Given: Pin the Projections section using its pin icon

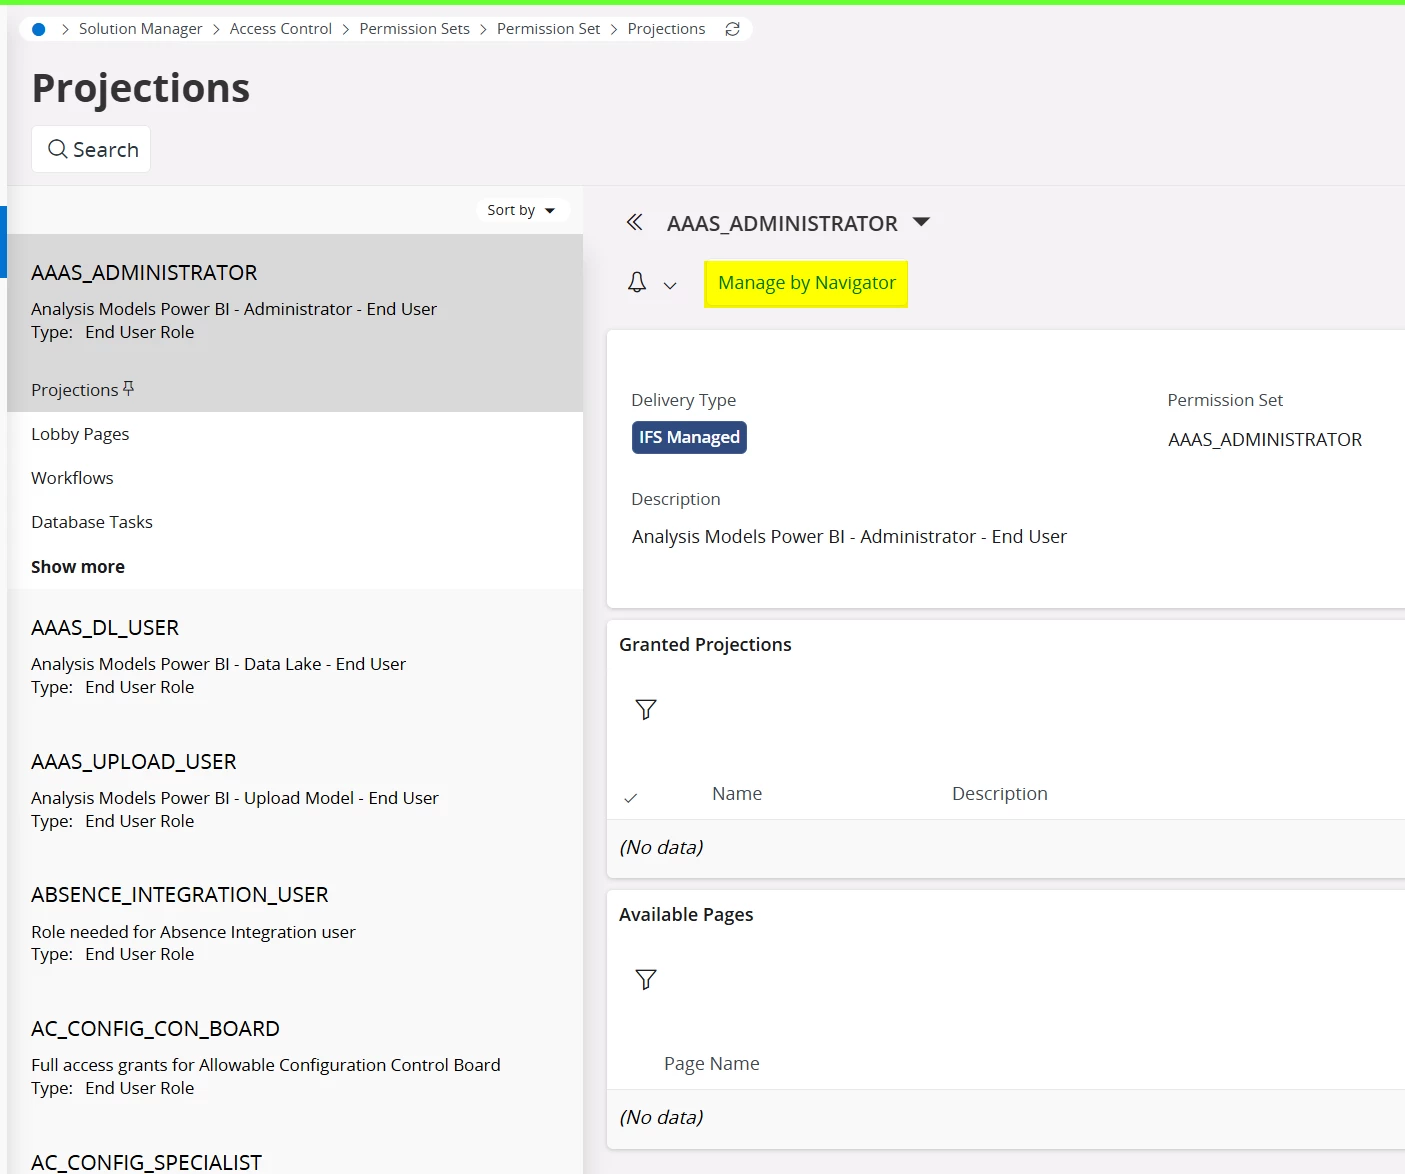Looking at the screenshot, I should coord(128,388).
